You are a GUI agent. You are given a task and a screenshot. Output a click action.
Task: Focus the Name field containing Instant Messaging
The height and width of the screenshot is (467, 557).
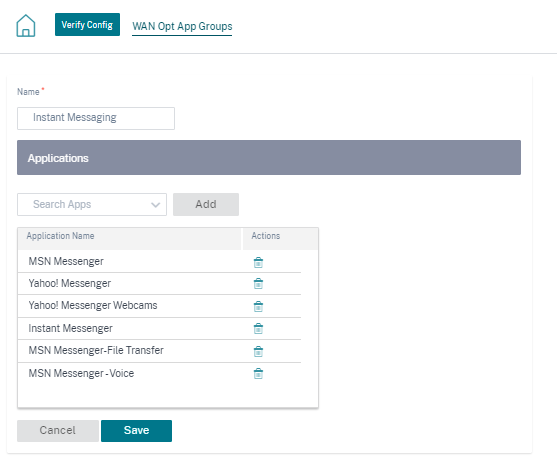tap(96, 118)
